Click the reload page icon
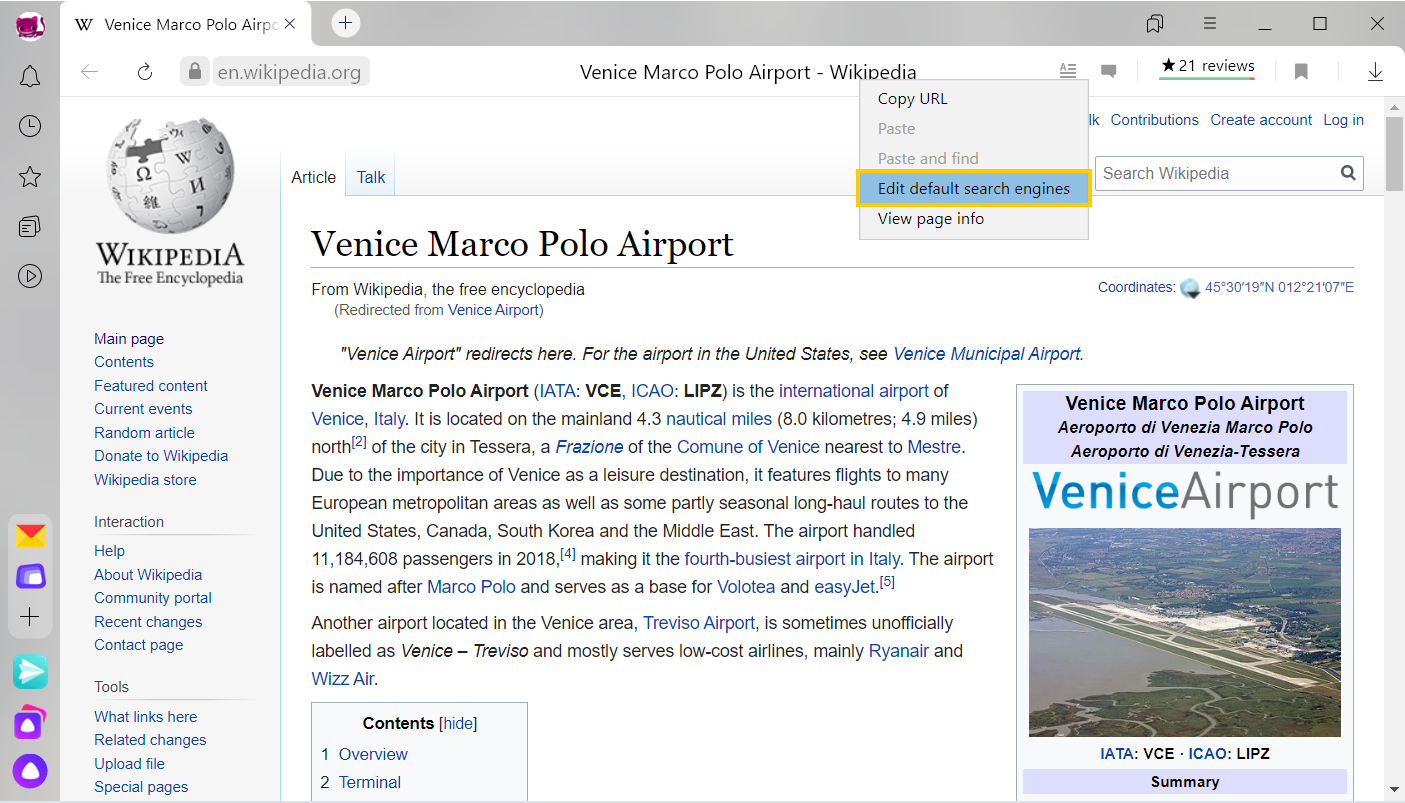The width and height of the screenshot is (1405, 803). click(145, 72)
